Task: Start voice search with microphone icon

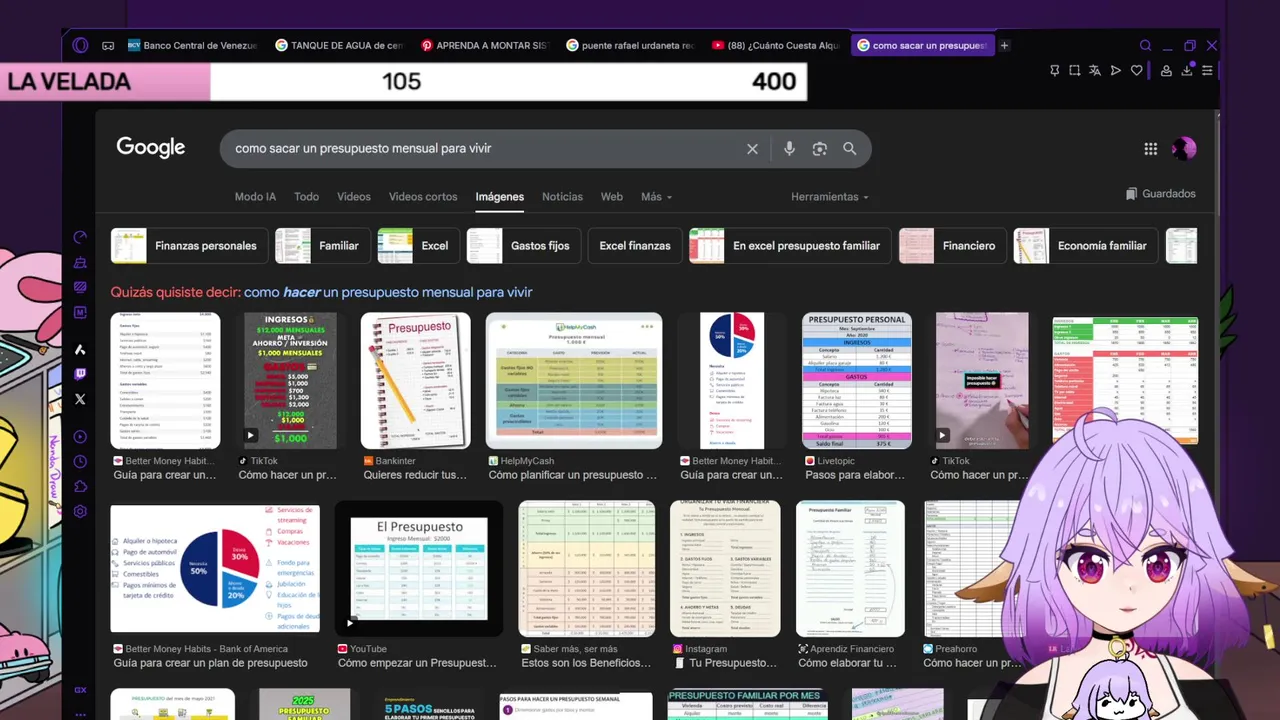Action: [789, 149]
